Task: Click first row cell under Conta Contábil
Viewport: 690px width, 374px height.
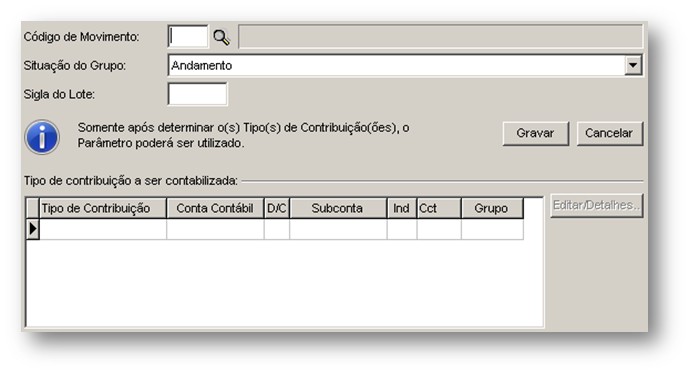Action: pos(215,229)
